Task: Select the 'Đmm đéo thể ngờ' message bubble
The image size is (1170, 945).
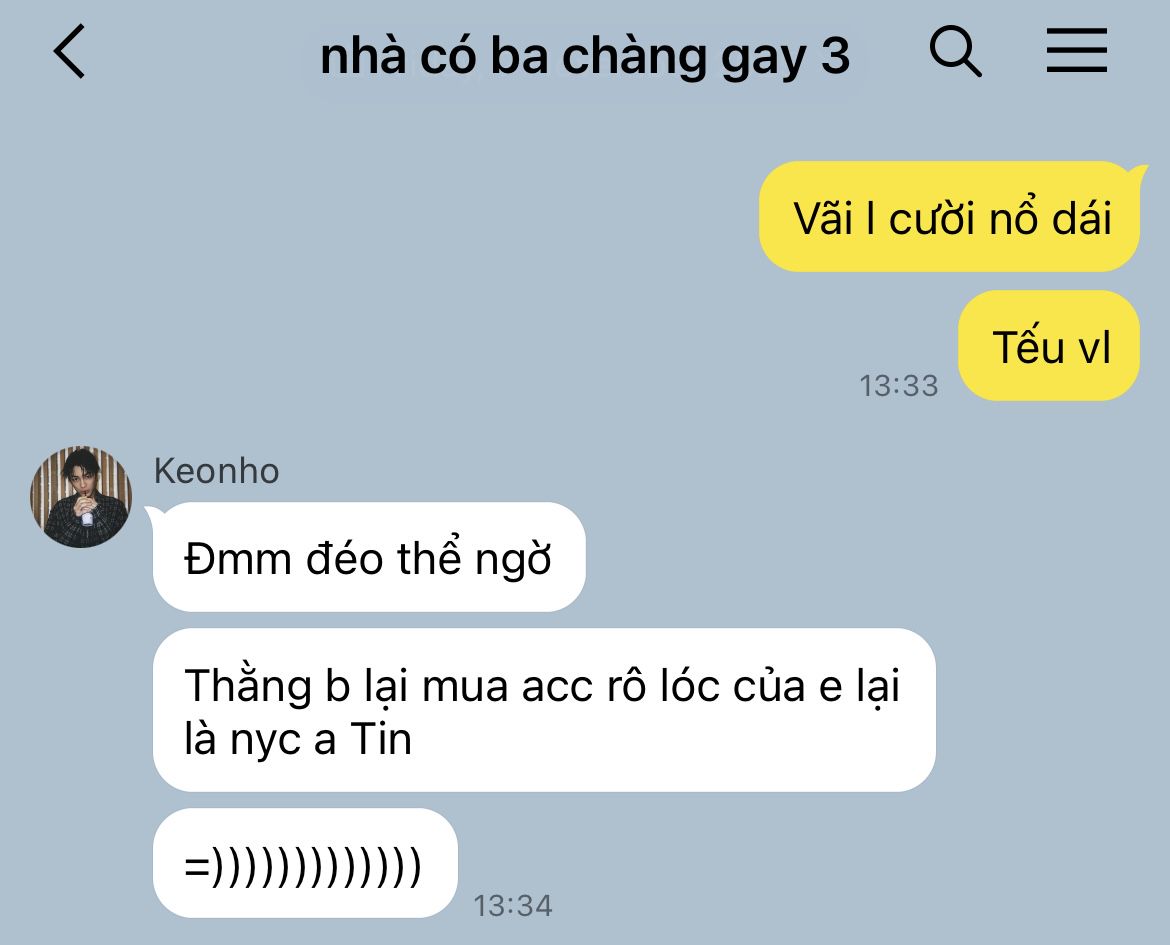Action: (x=369, y=558)
